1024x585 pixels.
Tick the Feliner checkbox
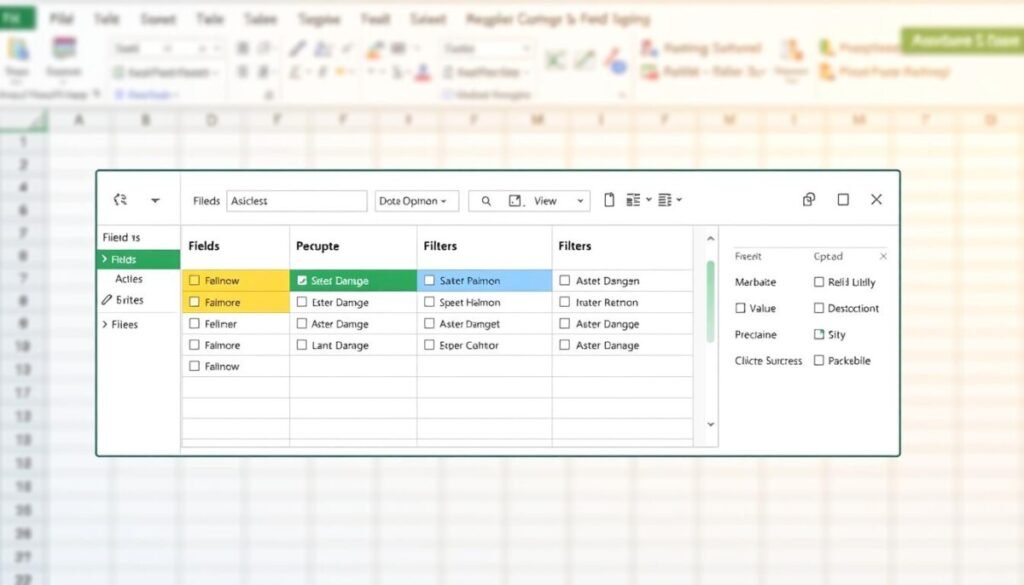click(x=195, y=323)
